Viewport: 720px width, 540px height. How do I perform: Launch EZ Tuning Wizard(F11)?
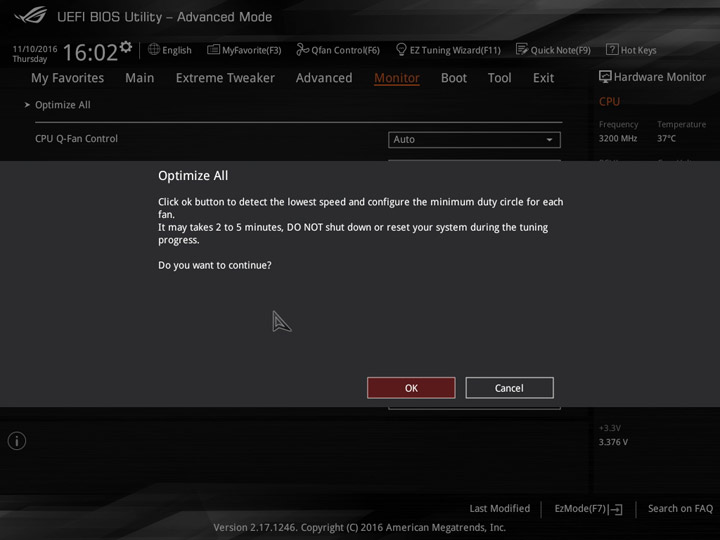[x=455, y=50]
